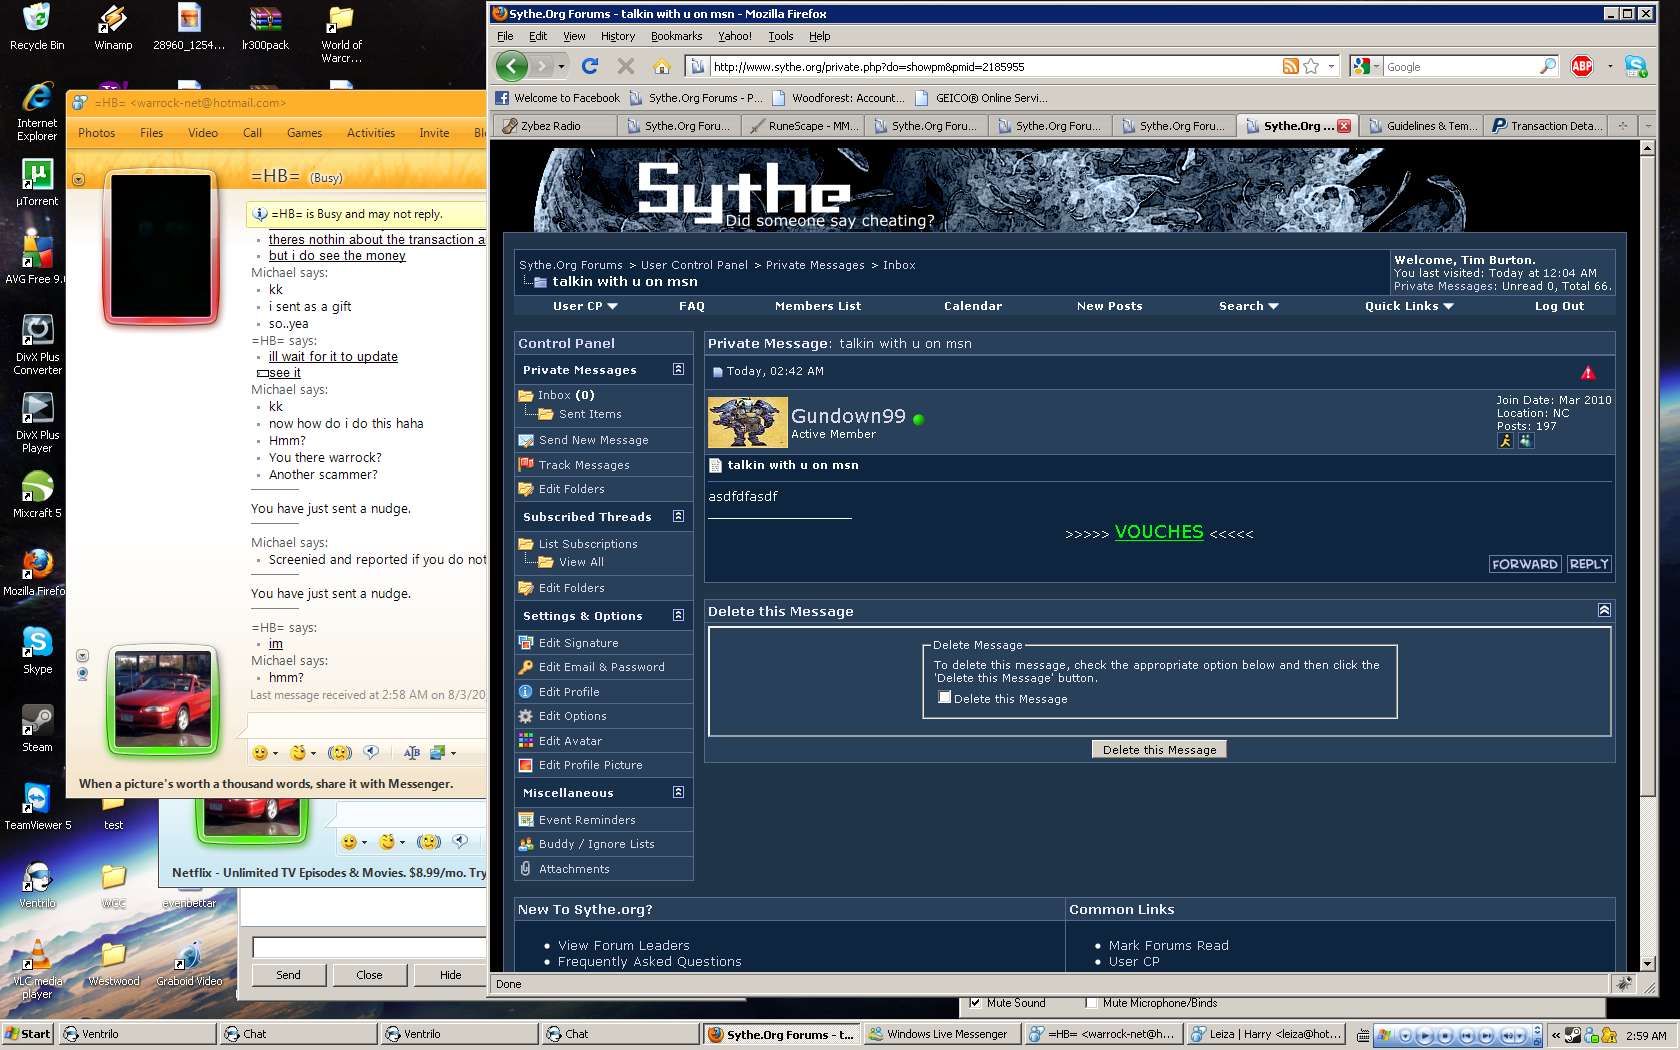This screenshot has width=1680, height=1050.
Task: Open the Mixcraft 5 desktop icon
Action: (x=37, y=495)
